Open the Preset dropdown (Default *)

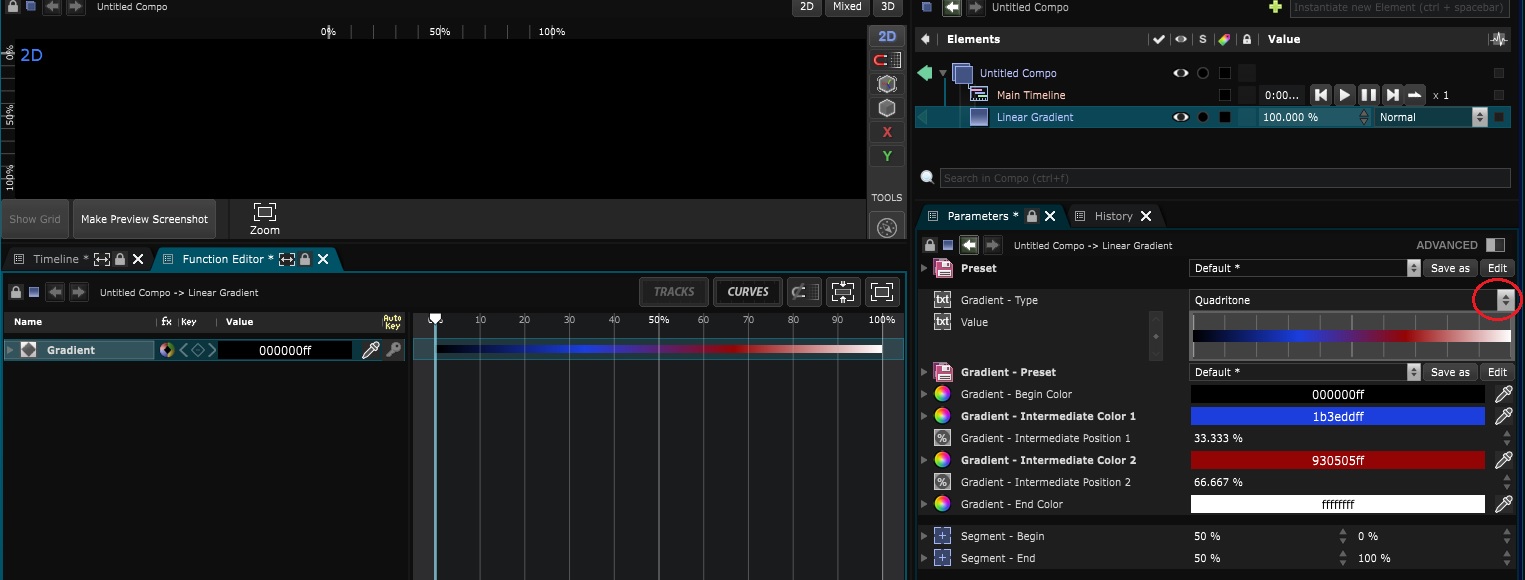pyautogui.click(x=1305, y=268)
